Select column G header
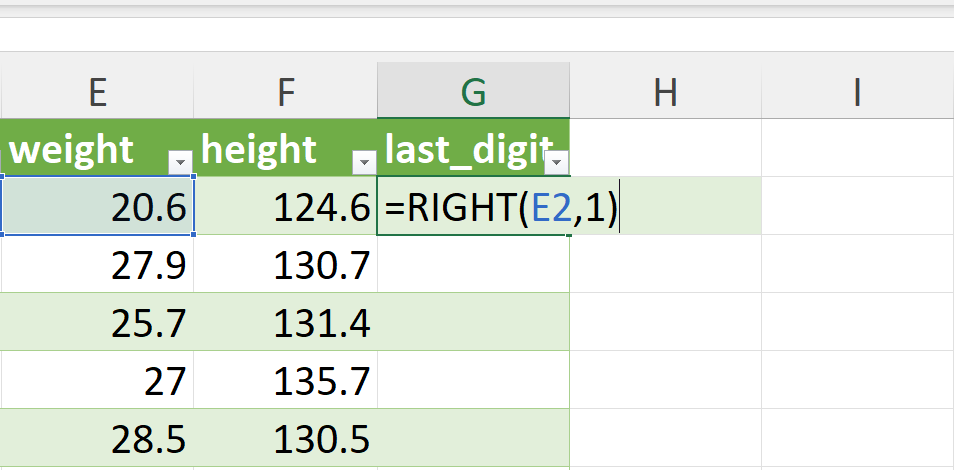The image size is (954, 470). 473,93
